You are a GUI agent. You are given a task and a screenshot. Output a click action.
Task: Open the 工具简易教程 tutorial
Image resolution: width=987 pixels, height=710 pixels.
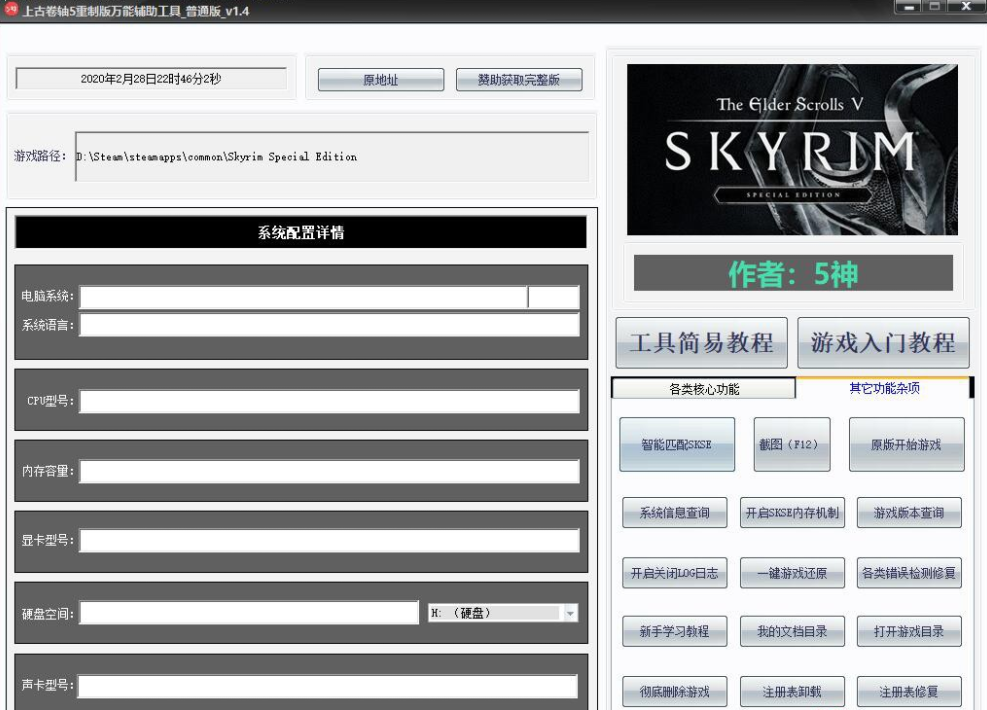click(701, 342)
